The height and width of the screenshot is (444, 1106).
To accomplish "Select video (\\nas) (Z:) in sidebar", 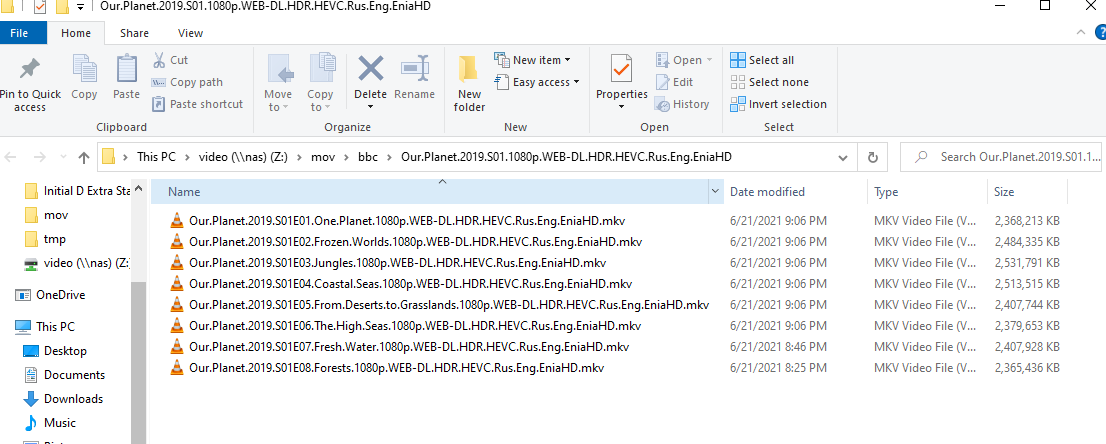I will 78,263.
